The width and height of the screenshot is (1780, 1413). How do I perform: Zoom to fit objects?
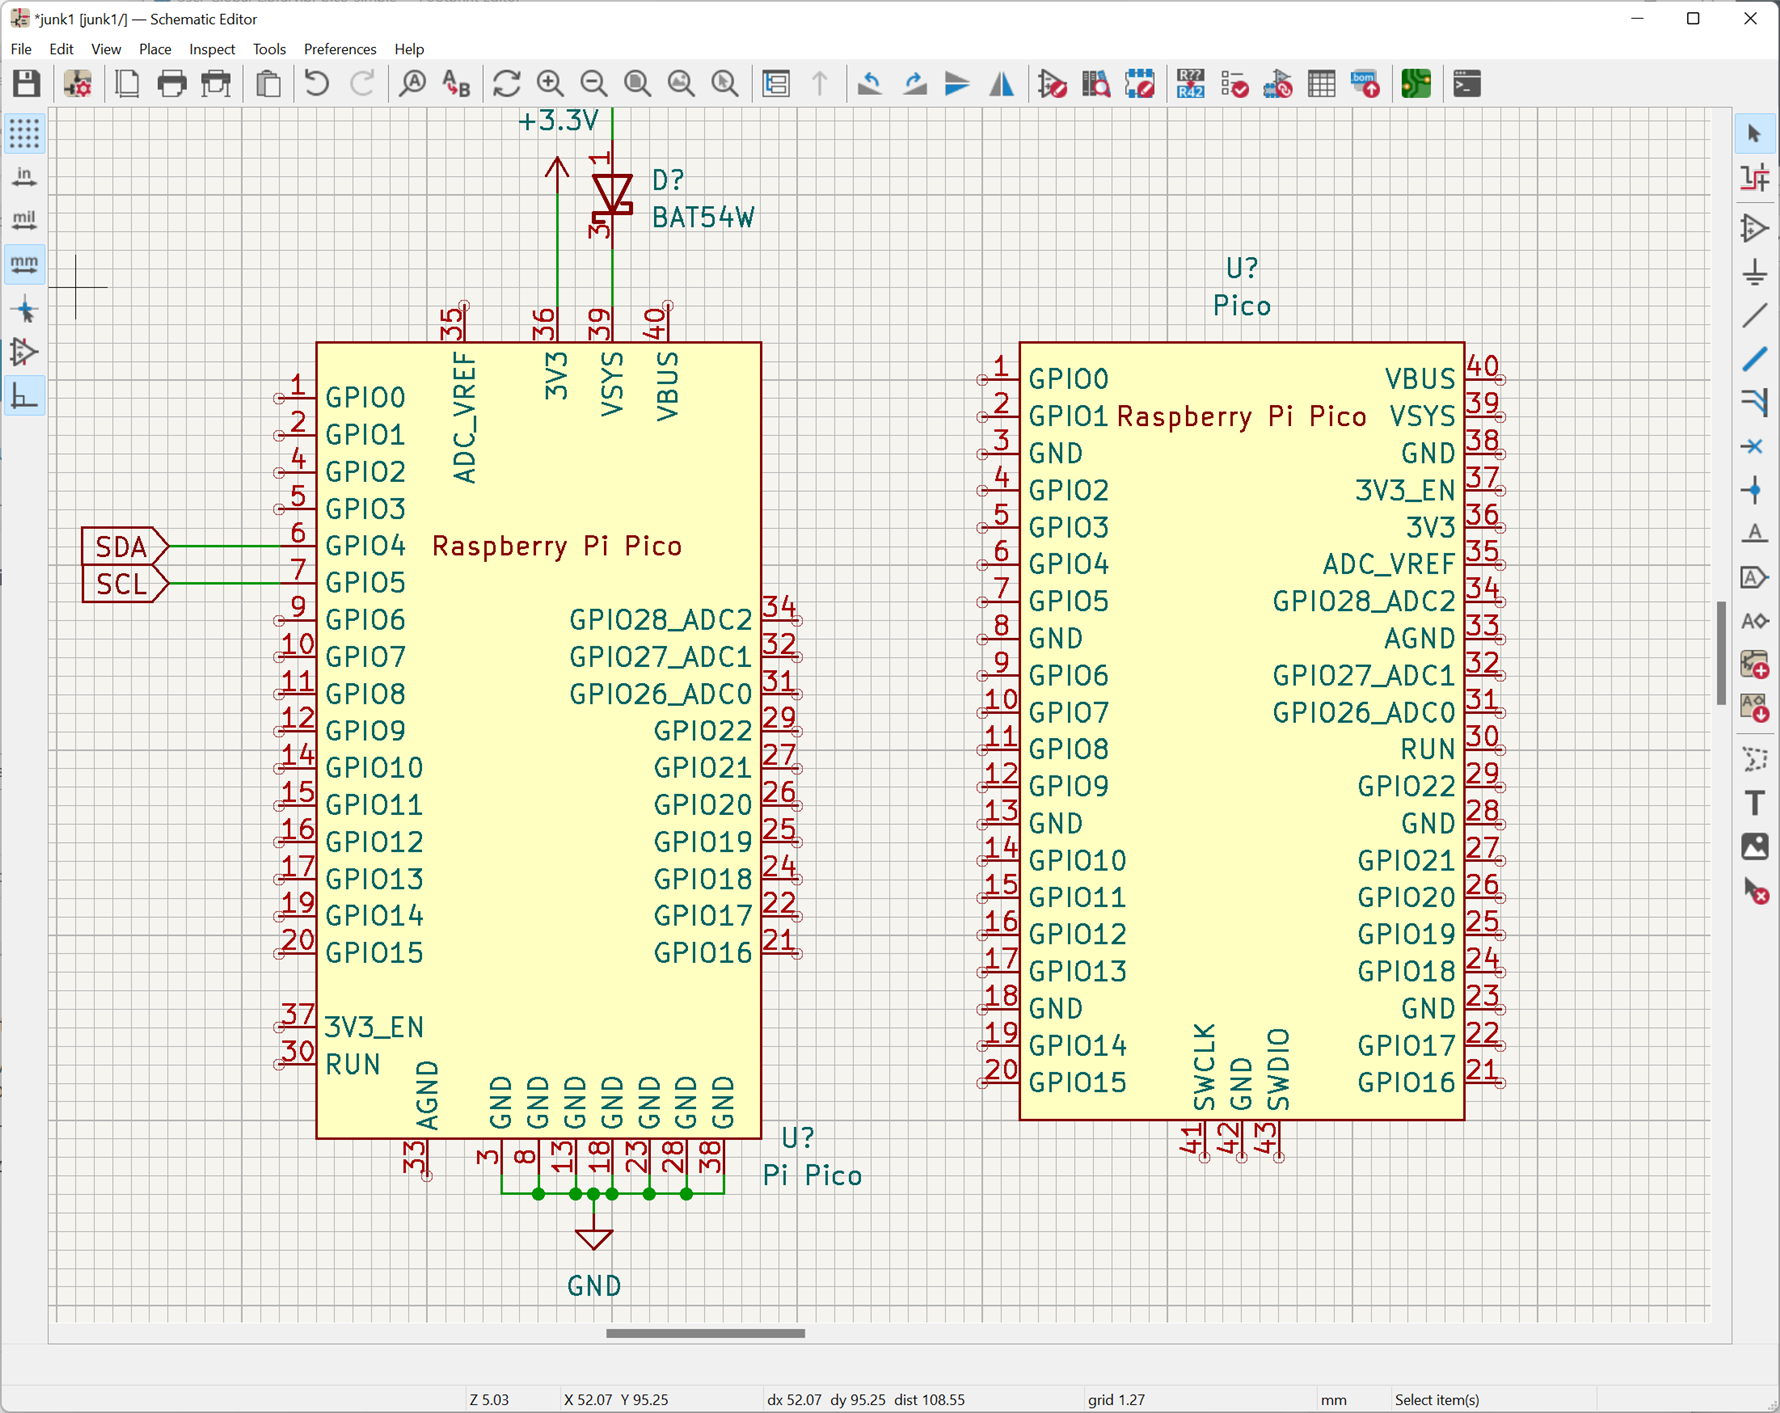point(682,84)
